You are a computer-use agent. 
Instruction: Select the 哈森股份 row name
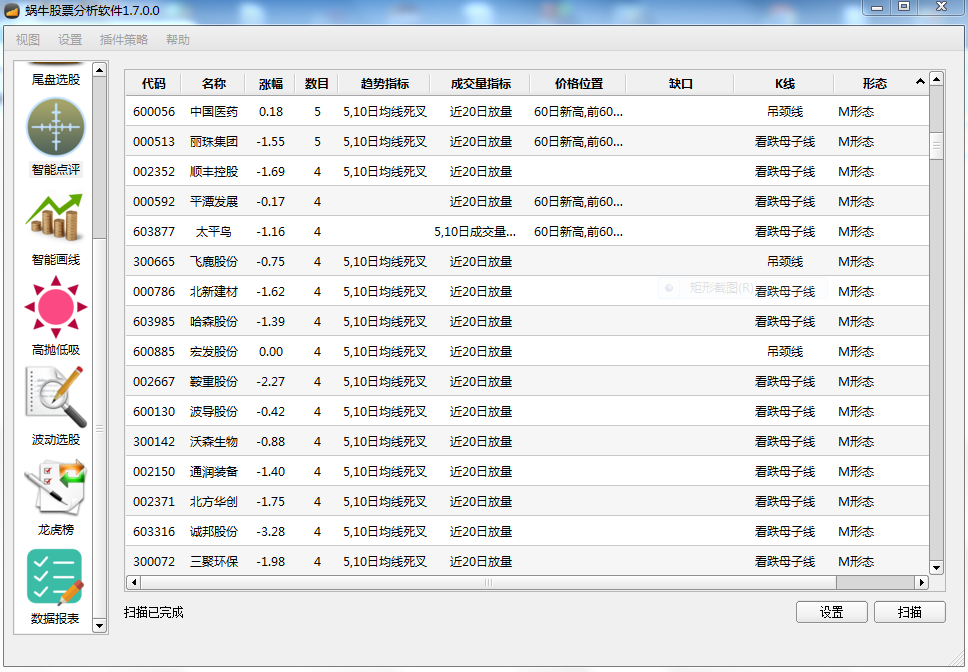click(x=214, y=321)
